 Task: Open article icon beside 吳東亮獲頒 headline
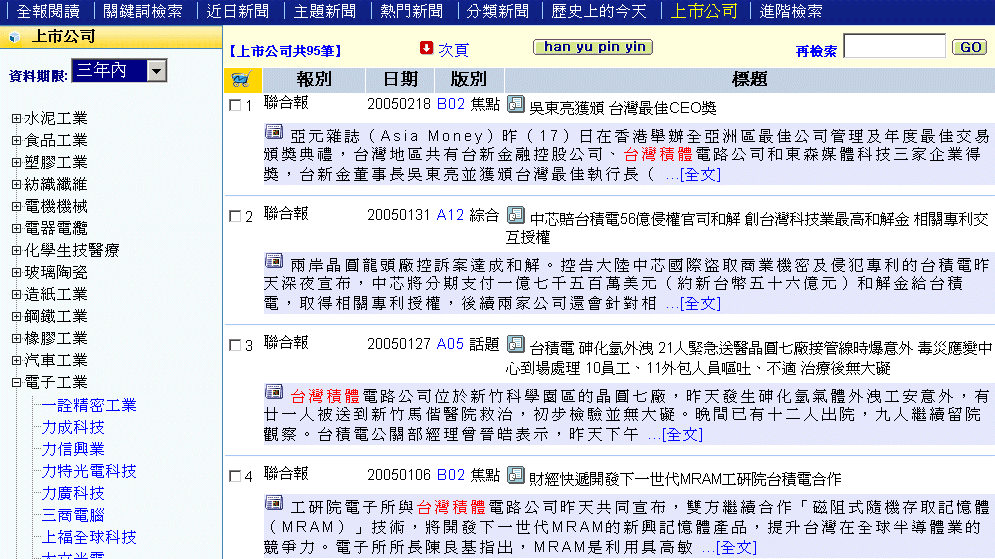pyautogui.click(x=516, y=104)
